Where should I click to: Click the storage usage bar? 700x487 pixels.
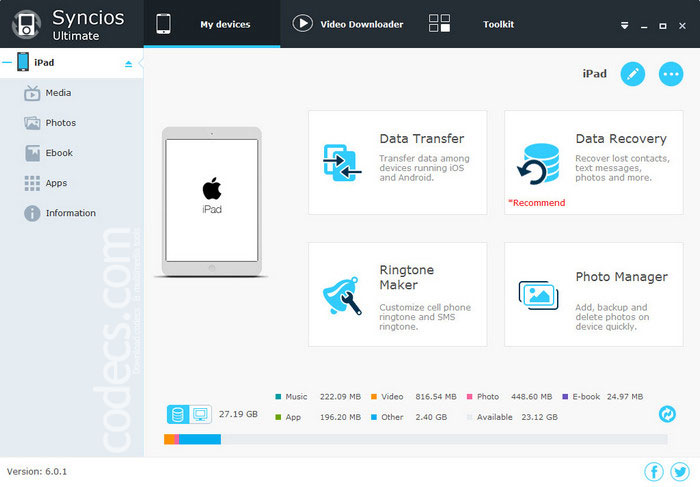click(416, 439)
